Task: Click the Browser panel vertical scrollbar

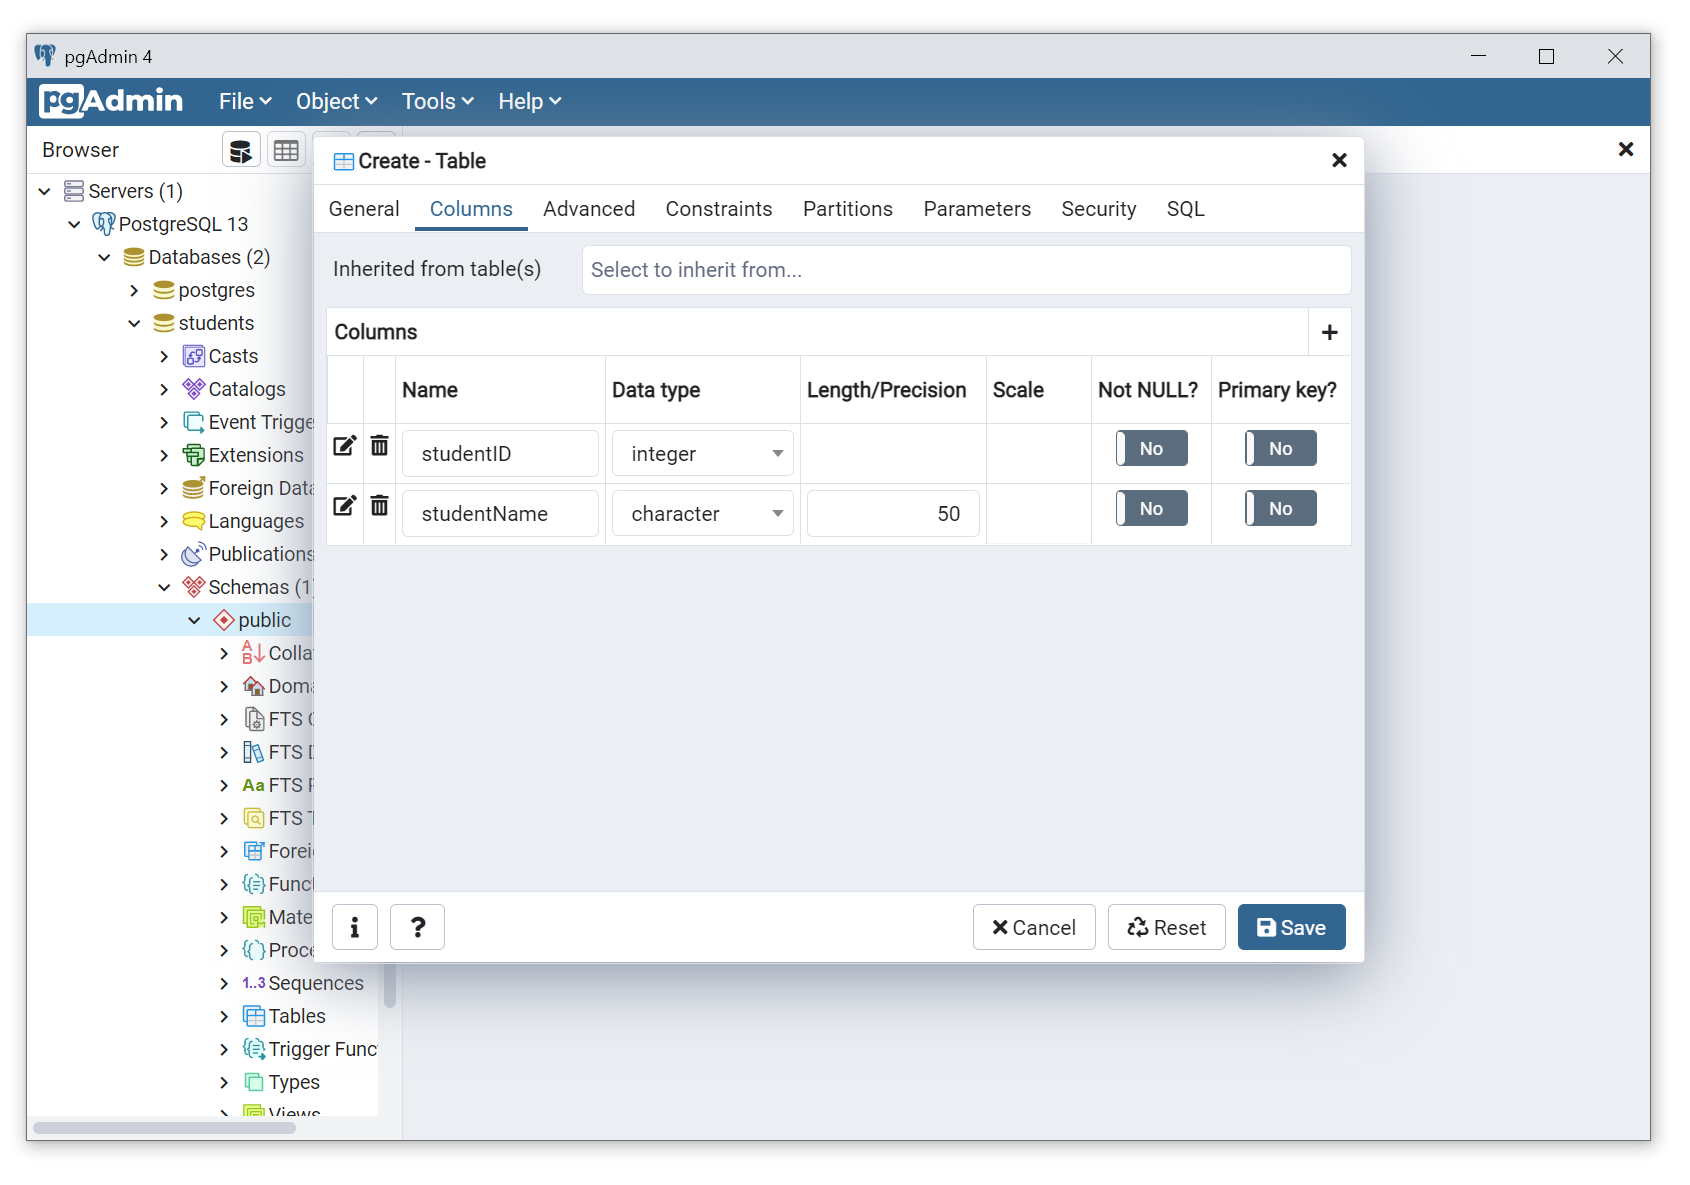Action: point(390,985)
